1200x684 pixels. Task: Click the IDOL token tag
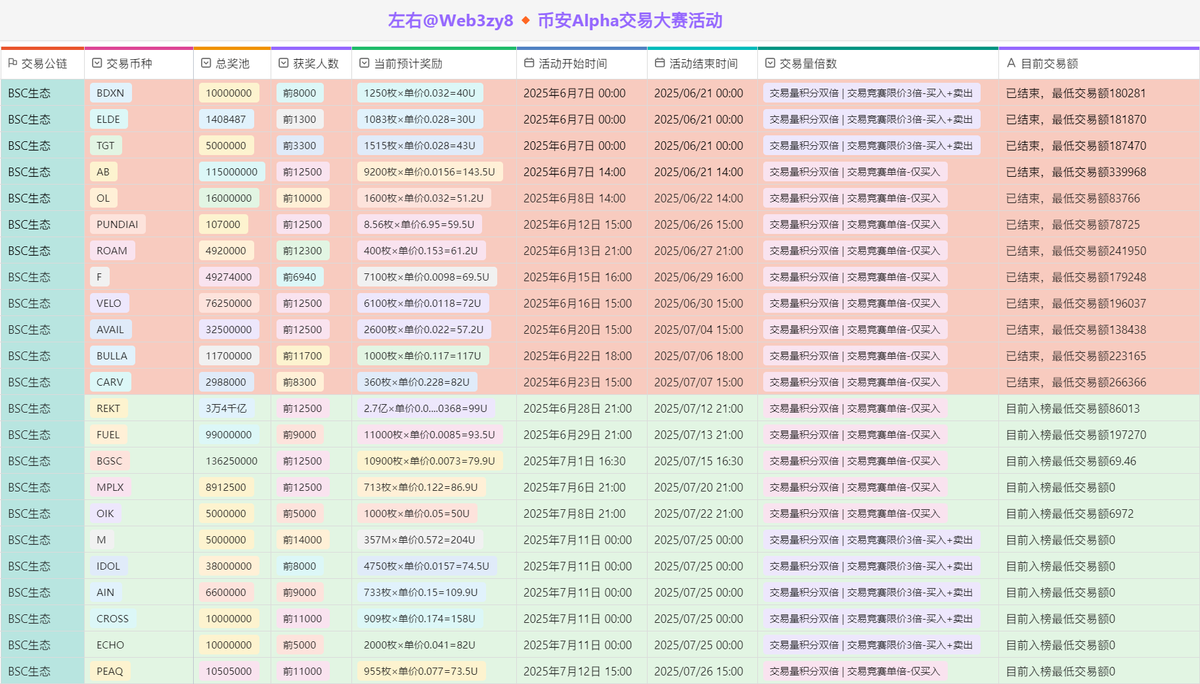click(108, 566)
